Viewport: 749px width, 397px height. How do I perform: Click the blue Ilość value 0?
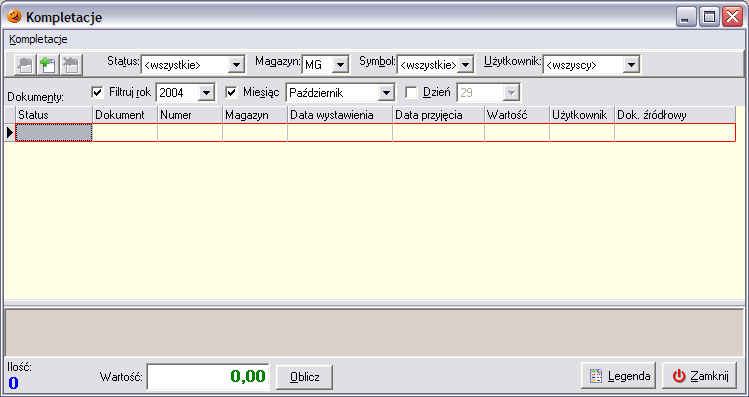click(13, 383)
